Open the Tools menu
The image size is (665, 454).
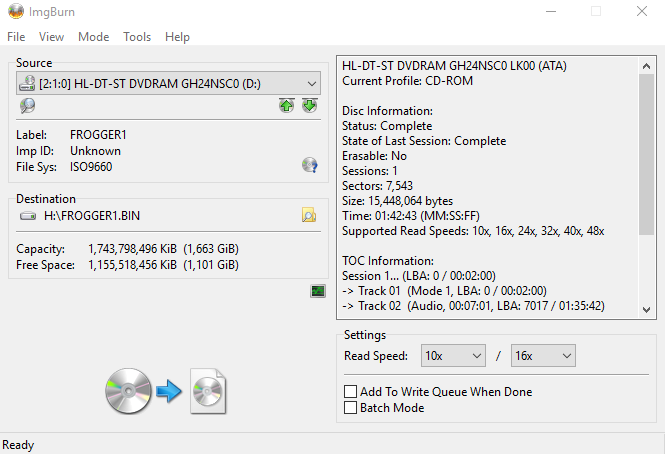tap(137, 37)
